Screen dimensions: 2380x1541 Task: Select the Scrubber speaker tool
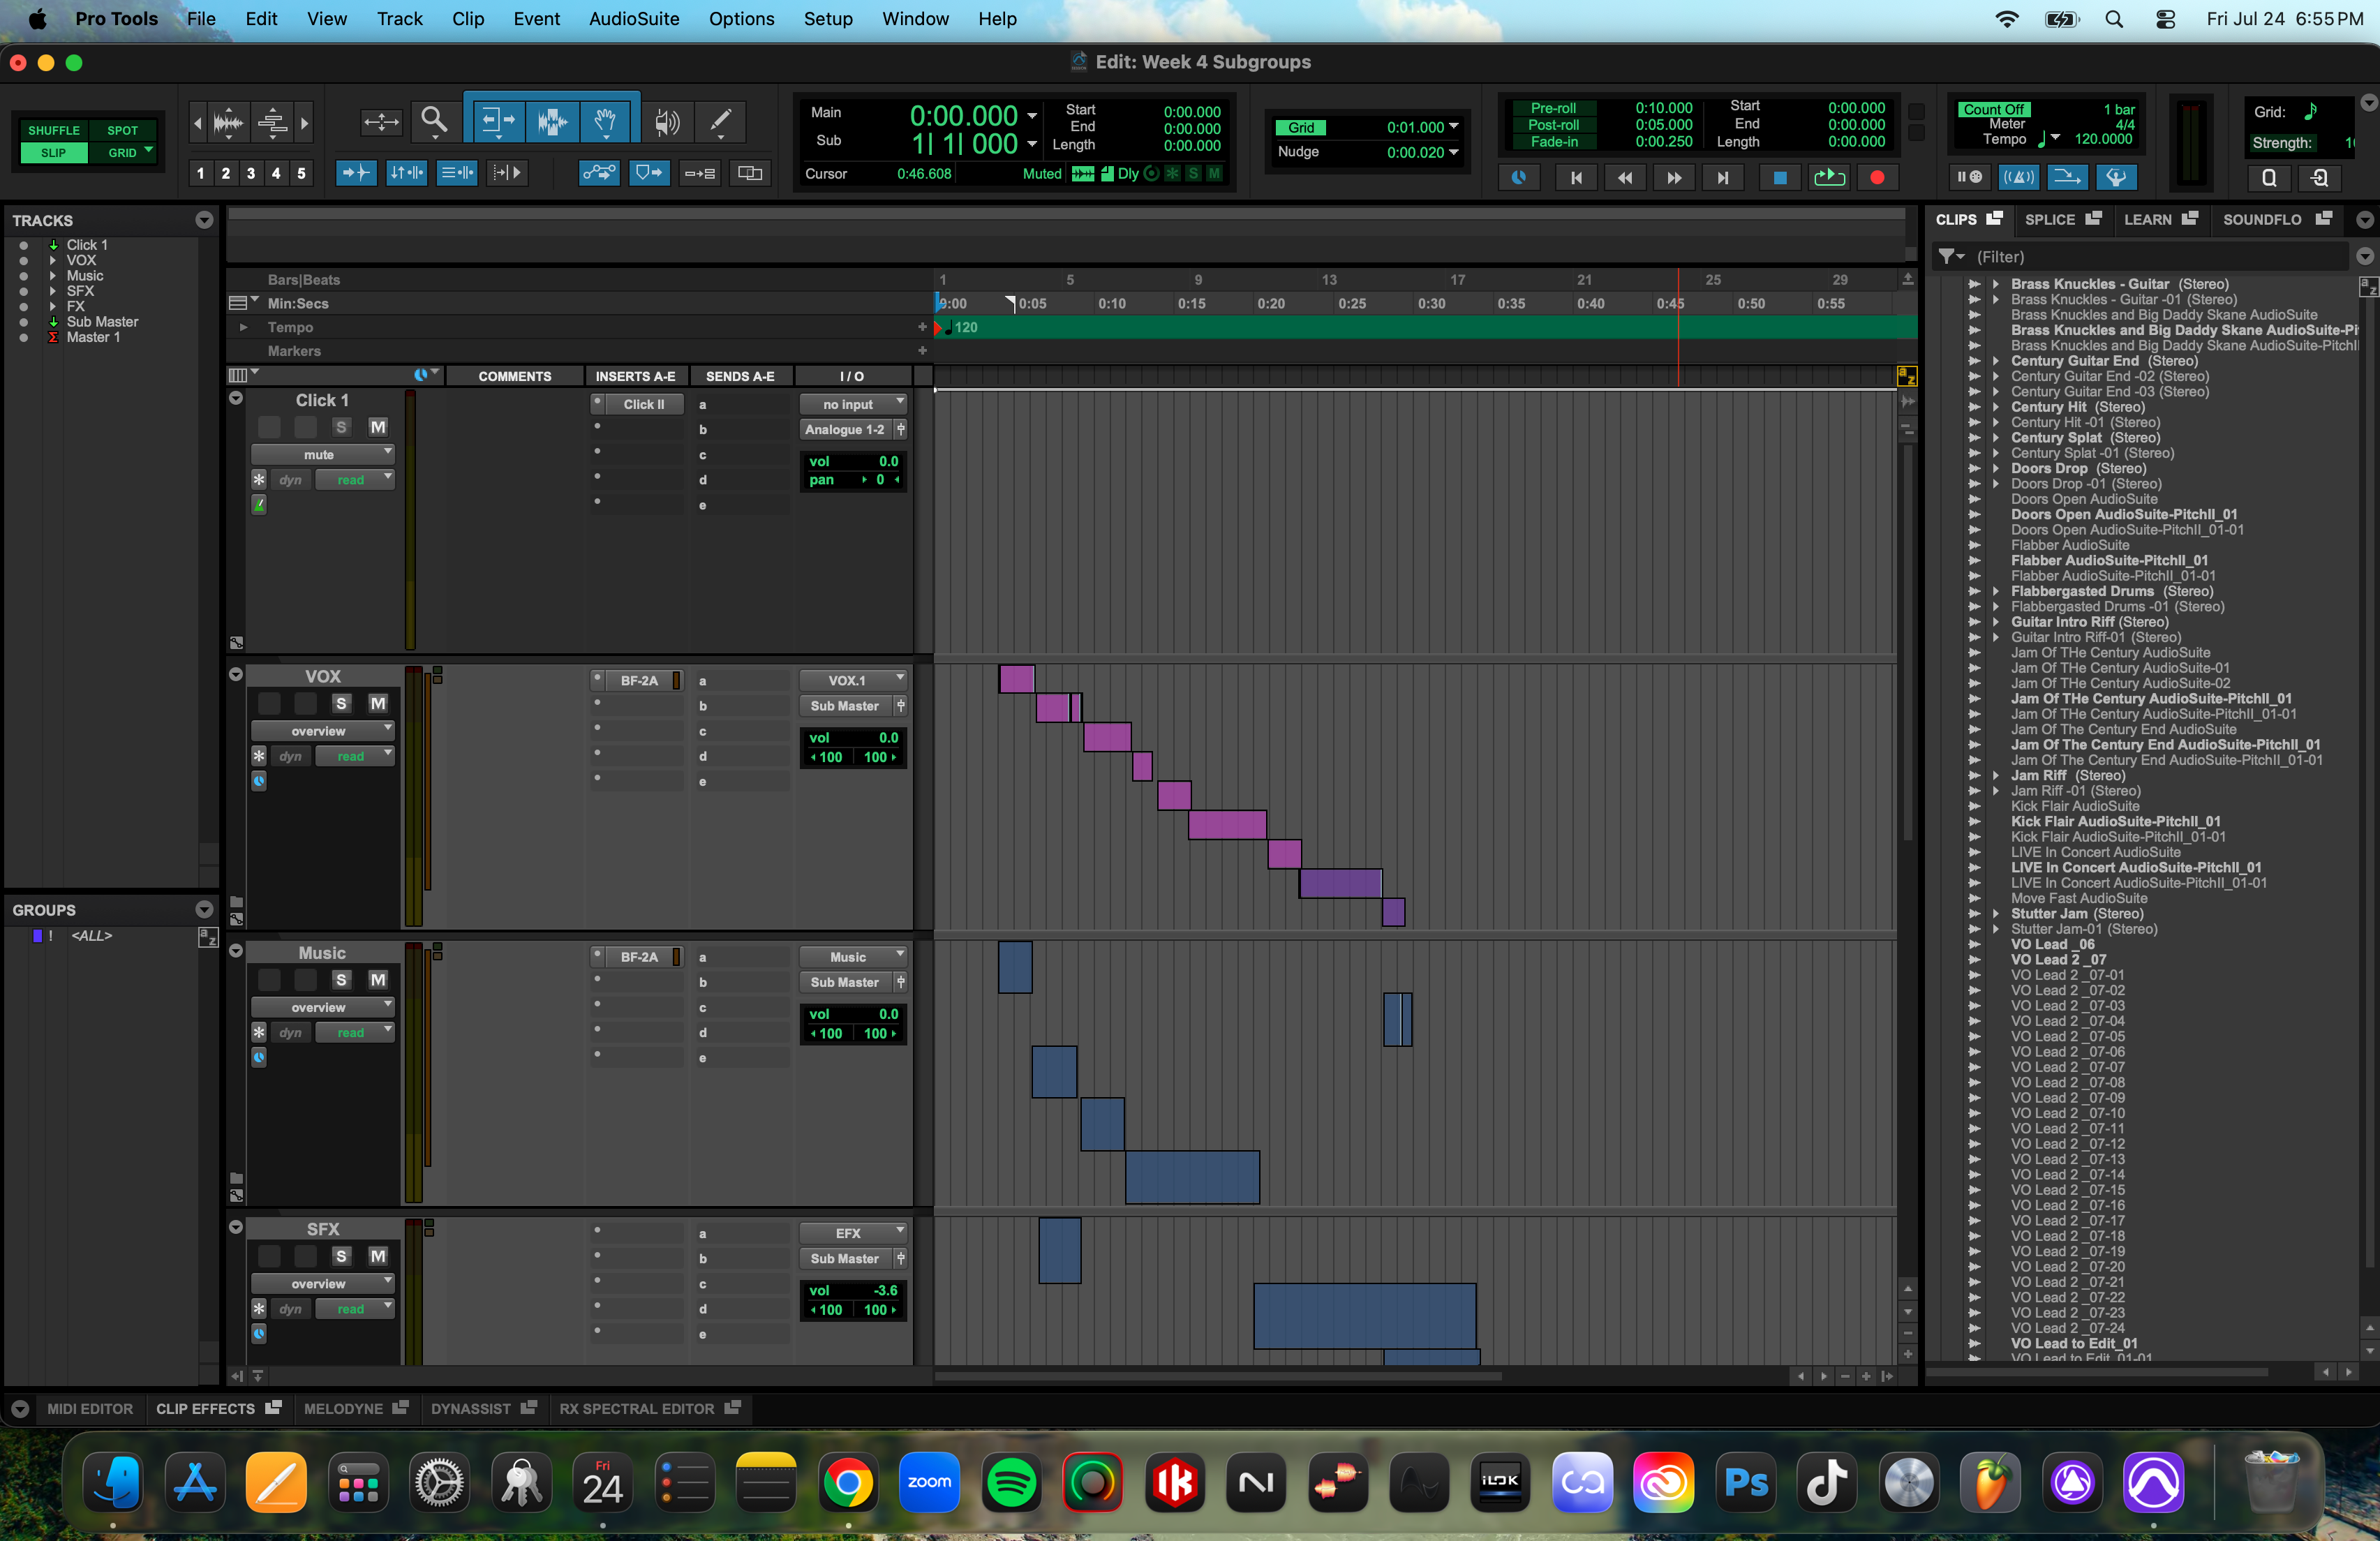point(667,121)
